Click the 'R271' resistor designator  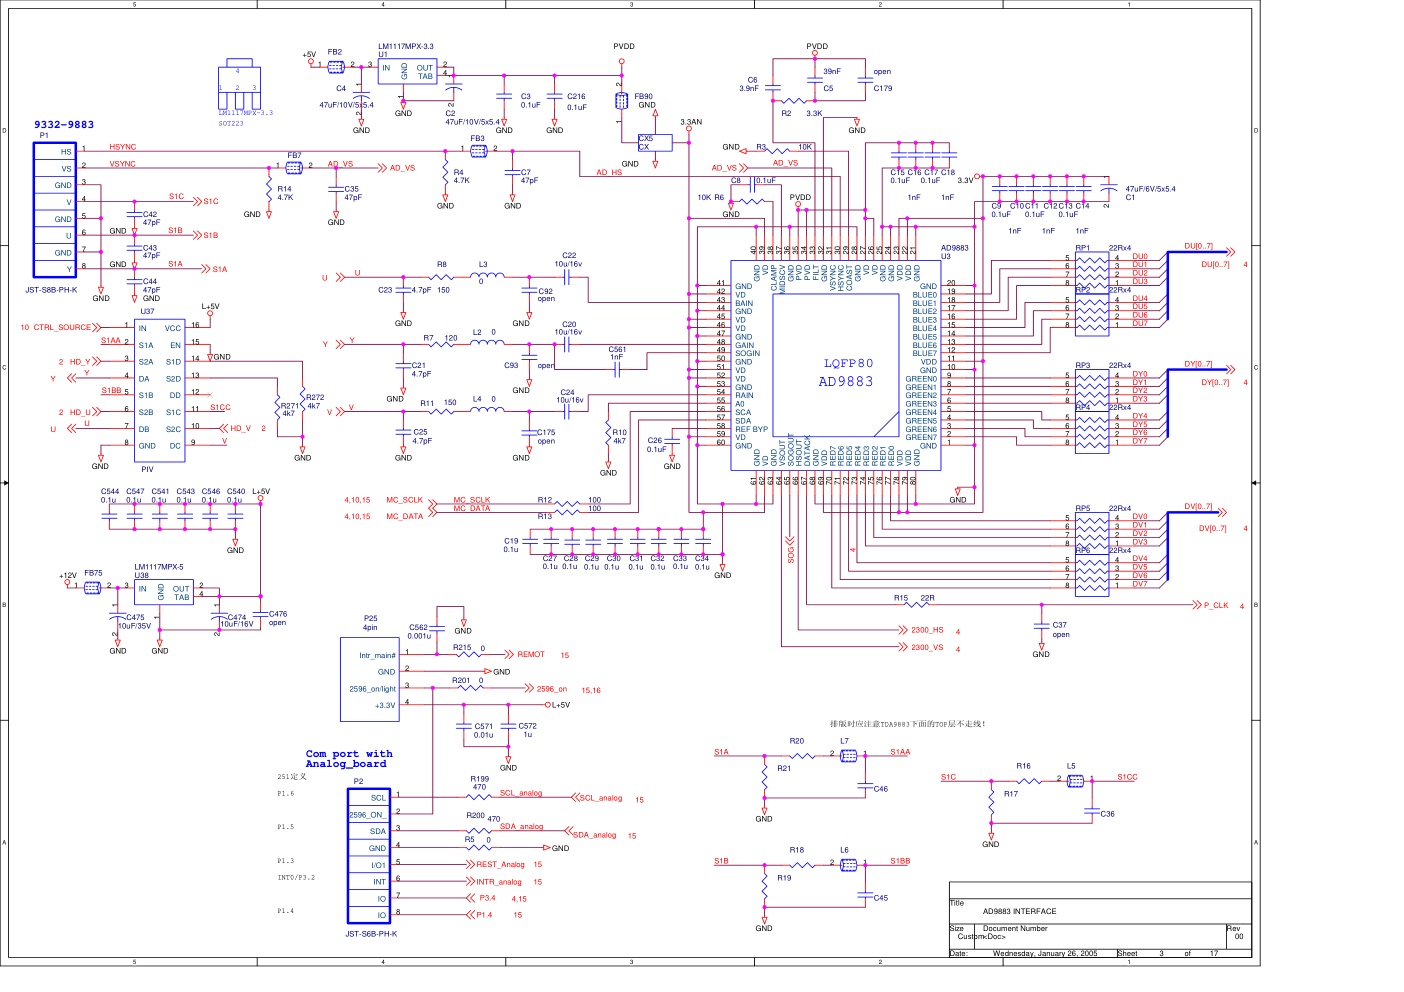click(x=289, y=406)
